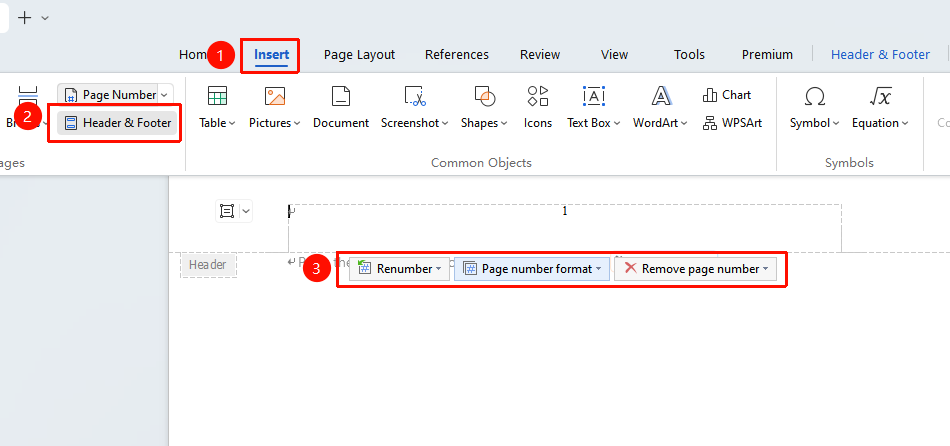Click the page number 1 in header
The height and width of the screenshot is (446, 950).
point(565,211)
